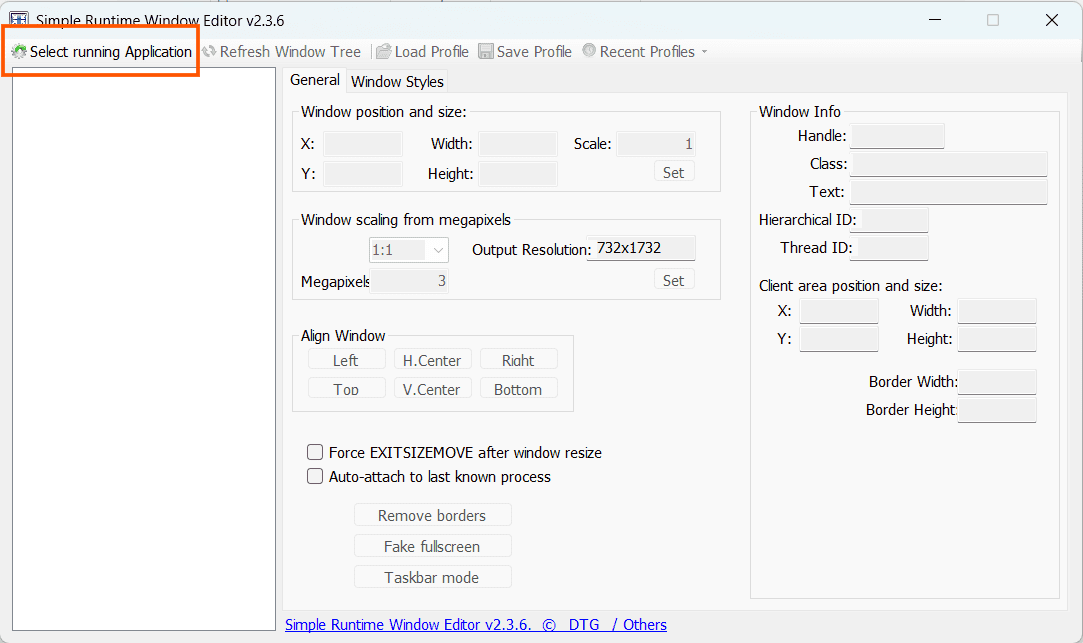Click Set in Window position and size
This screenshot has width=1083, height=643.
673,173
